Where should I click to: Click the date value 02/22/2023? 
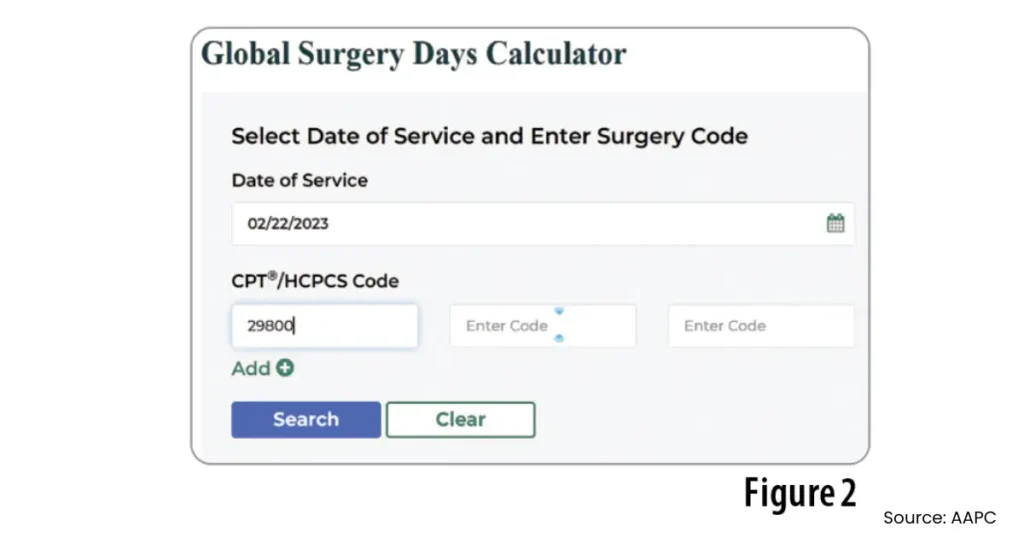[288, 224]
